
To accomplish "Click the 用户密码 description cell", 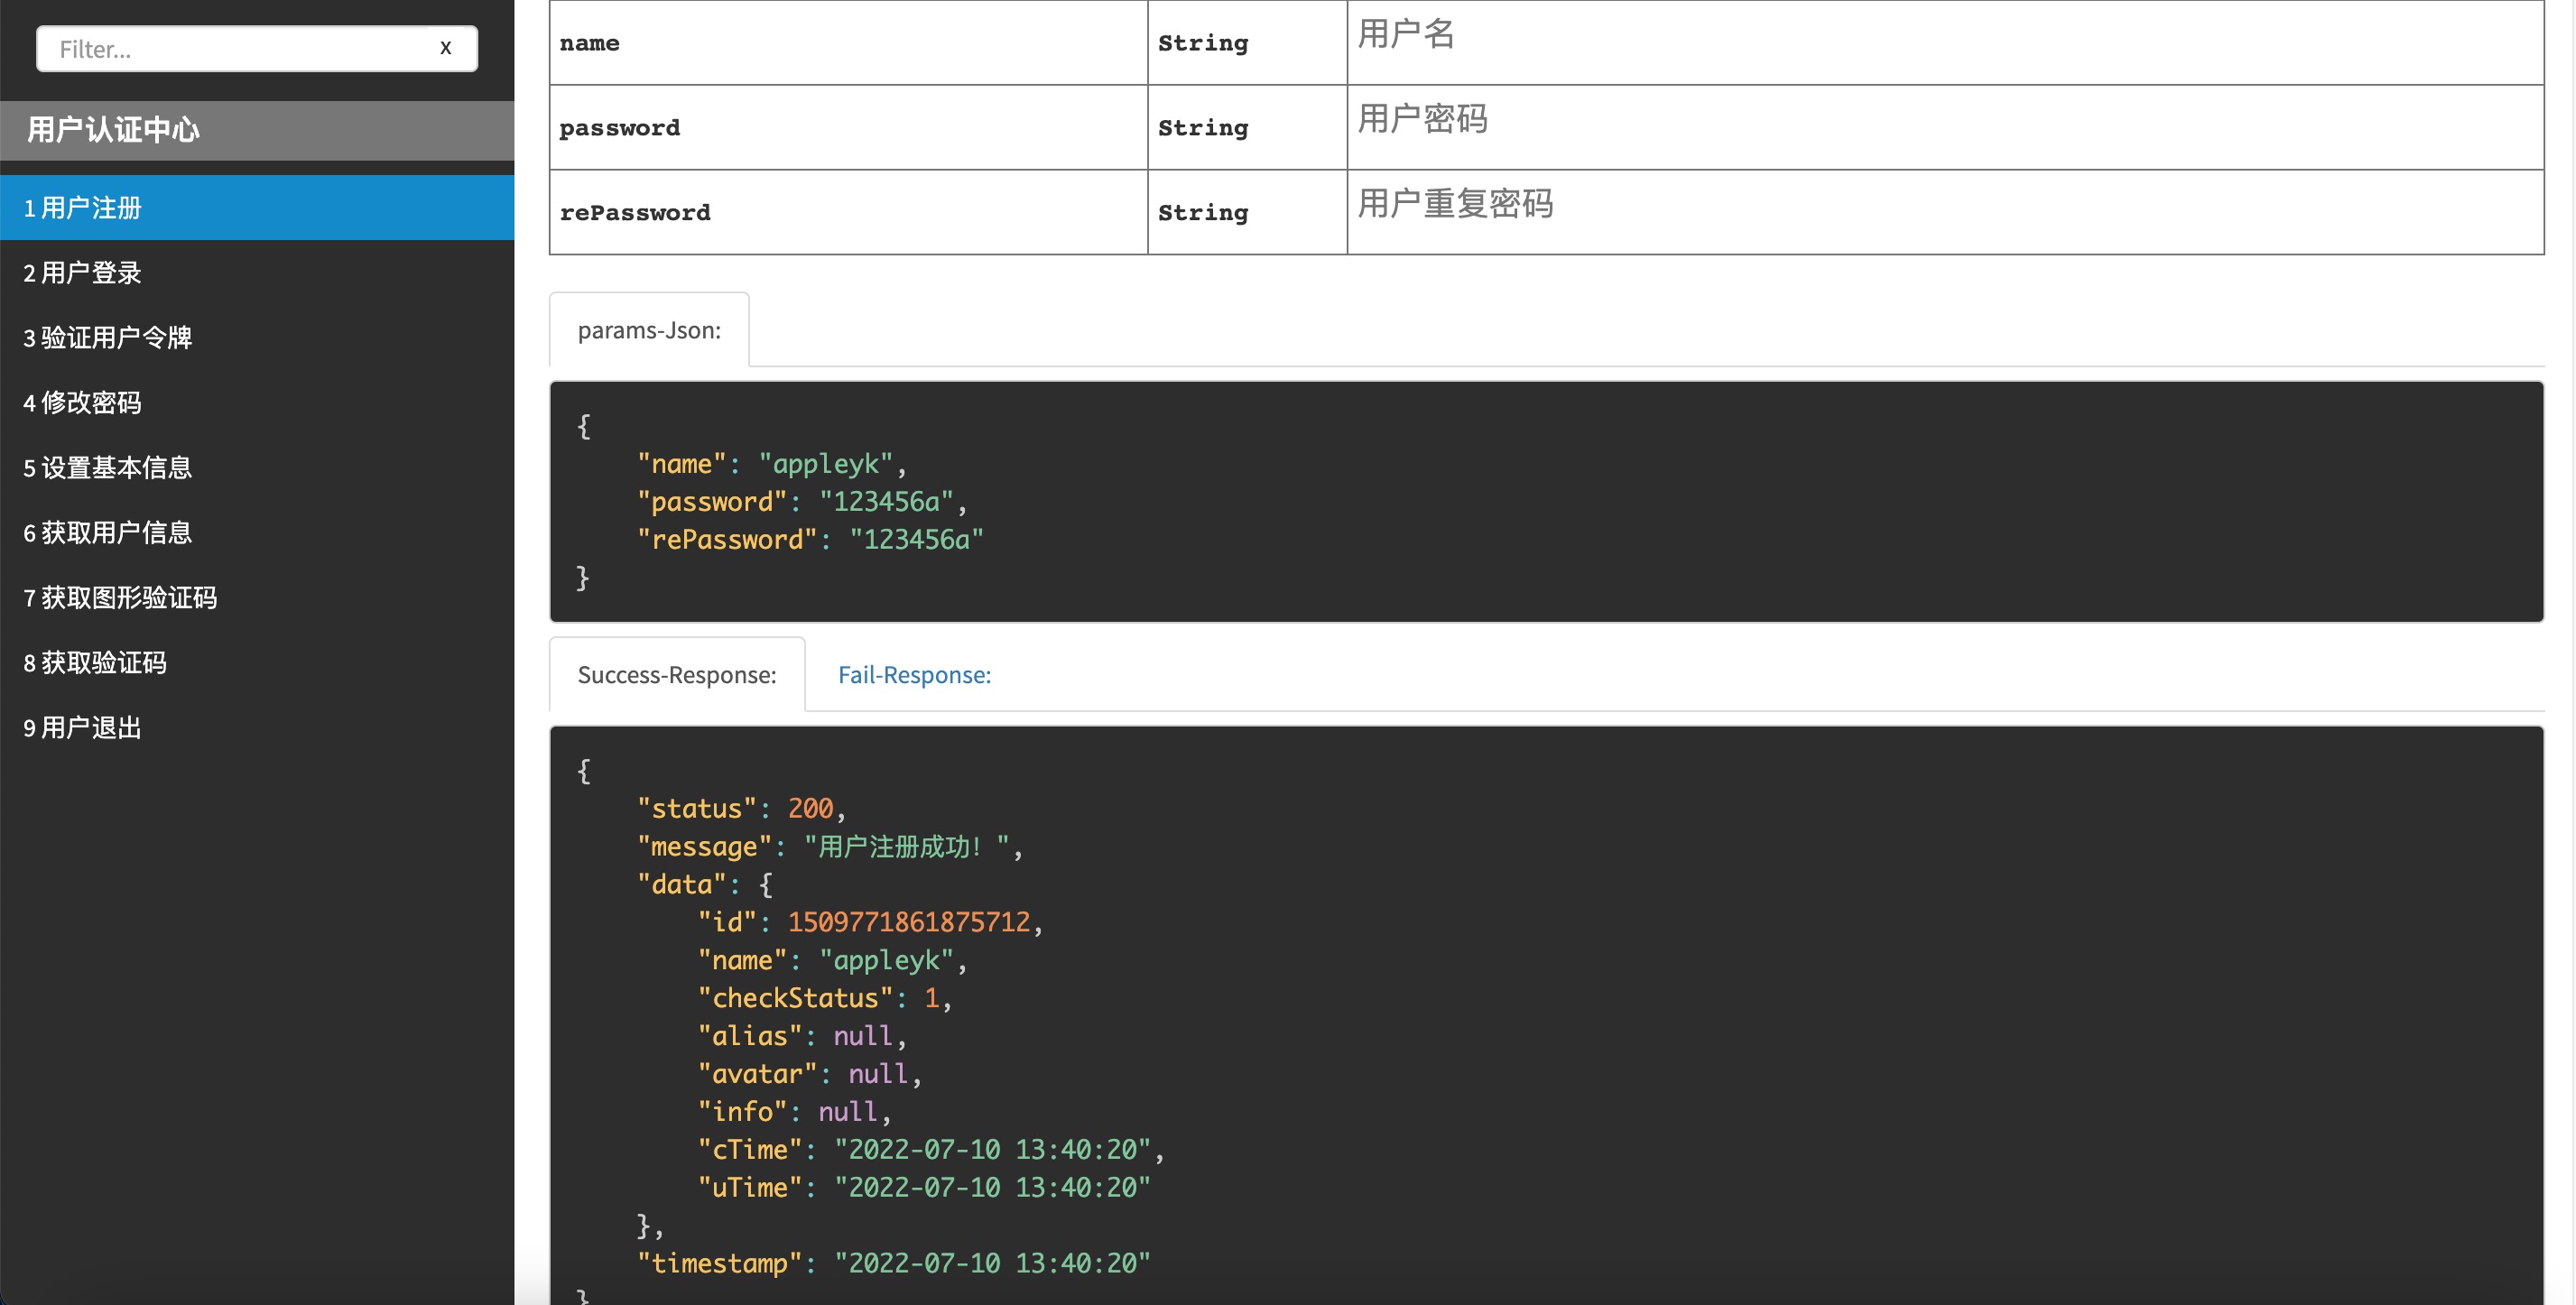I will click(1945, 128).
